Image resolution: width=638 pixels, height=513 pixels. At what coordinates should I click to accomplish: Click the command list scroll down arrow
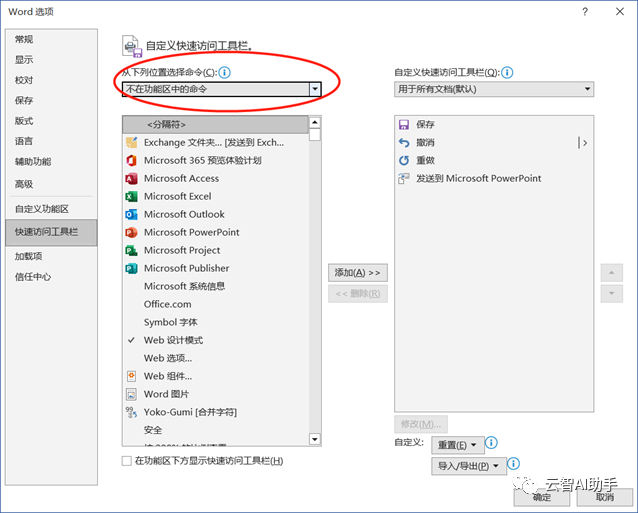click(315, 439)
